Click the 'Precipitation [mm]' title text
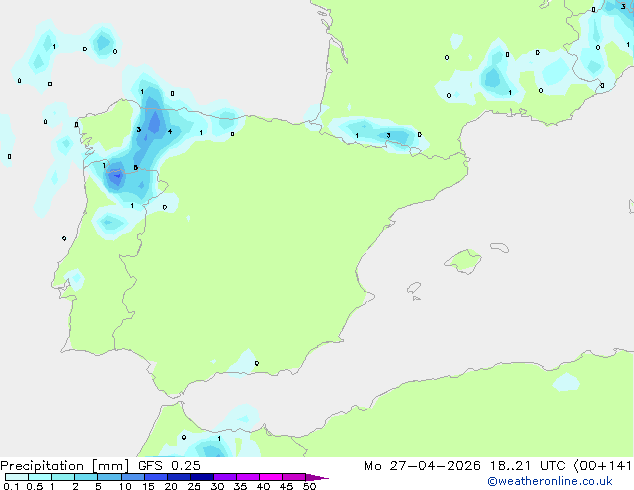This screenshot has width=634, height=490. coord(64,466)
